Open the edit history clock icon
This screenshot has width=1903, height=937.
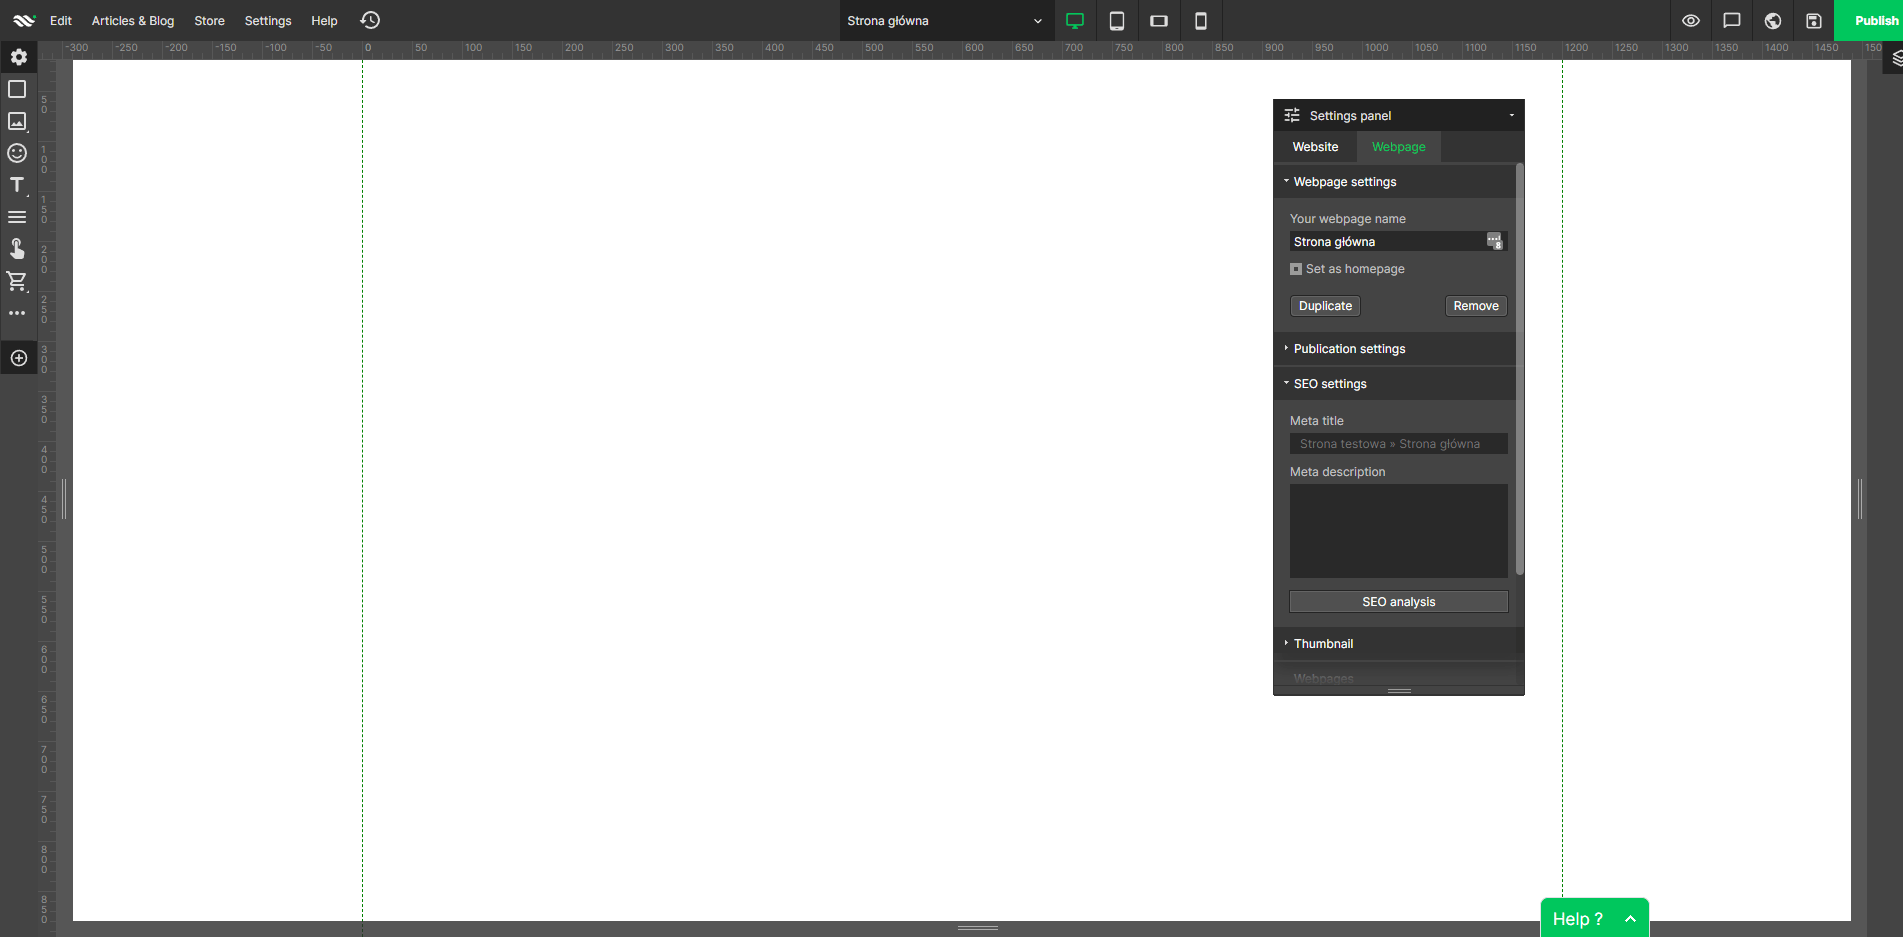369,20
